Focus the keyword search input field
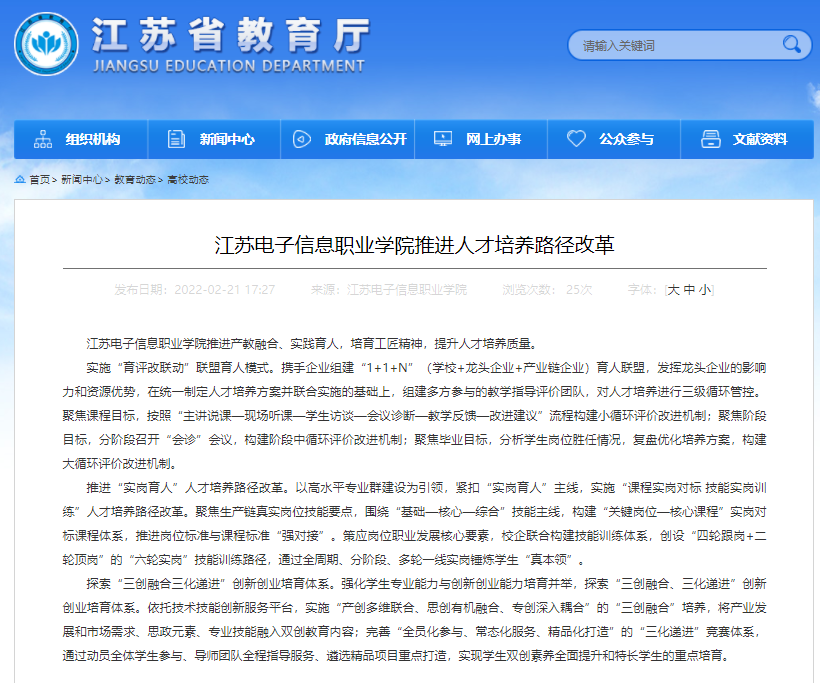This screenshot has width=820, height=683. (x=689, y=45)
